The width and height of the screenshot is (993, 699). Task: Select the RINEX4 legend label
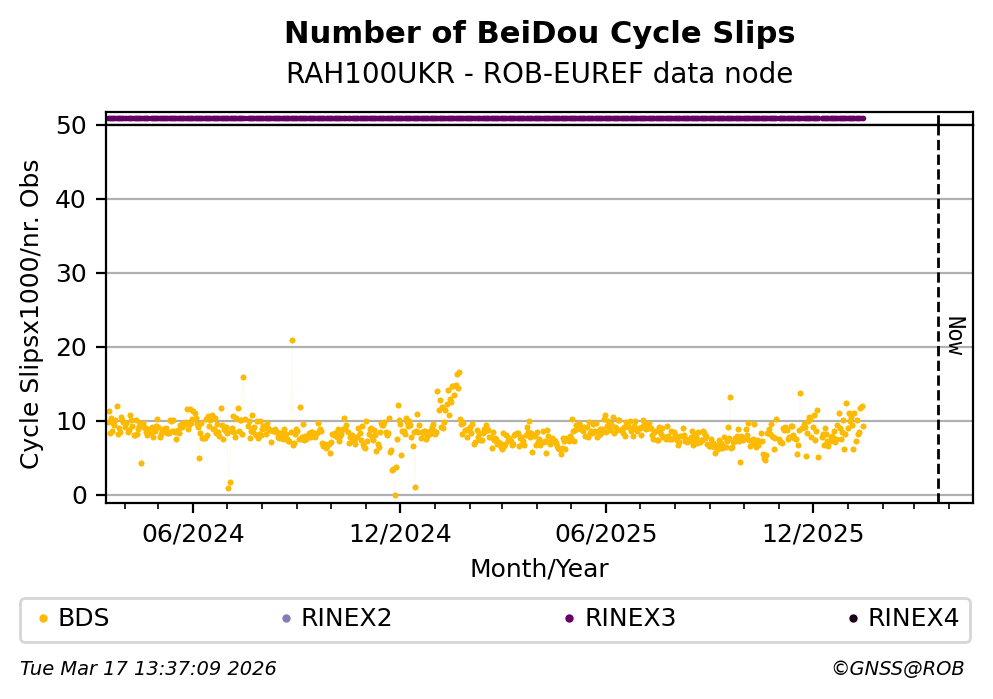(x=913, y=618)
